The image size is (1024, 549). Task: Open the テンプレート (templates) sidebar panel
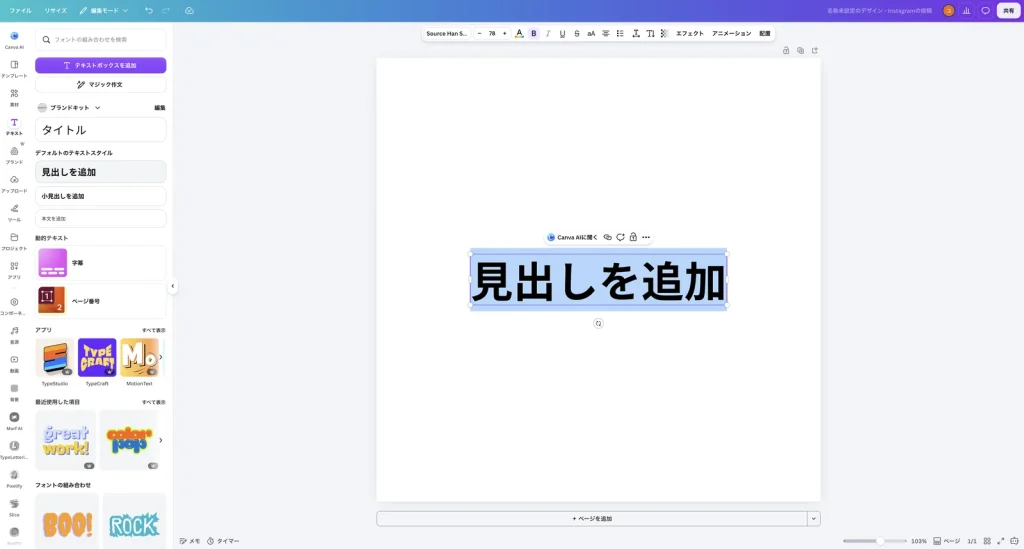click(x=14, y=68)
